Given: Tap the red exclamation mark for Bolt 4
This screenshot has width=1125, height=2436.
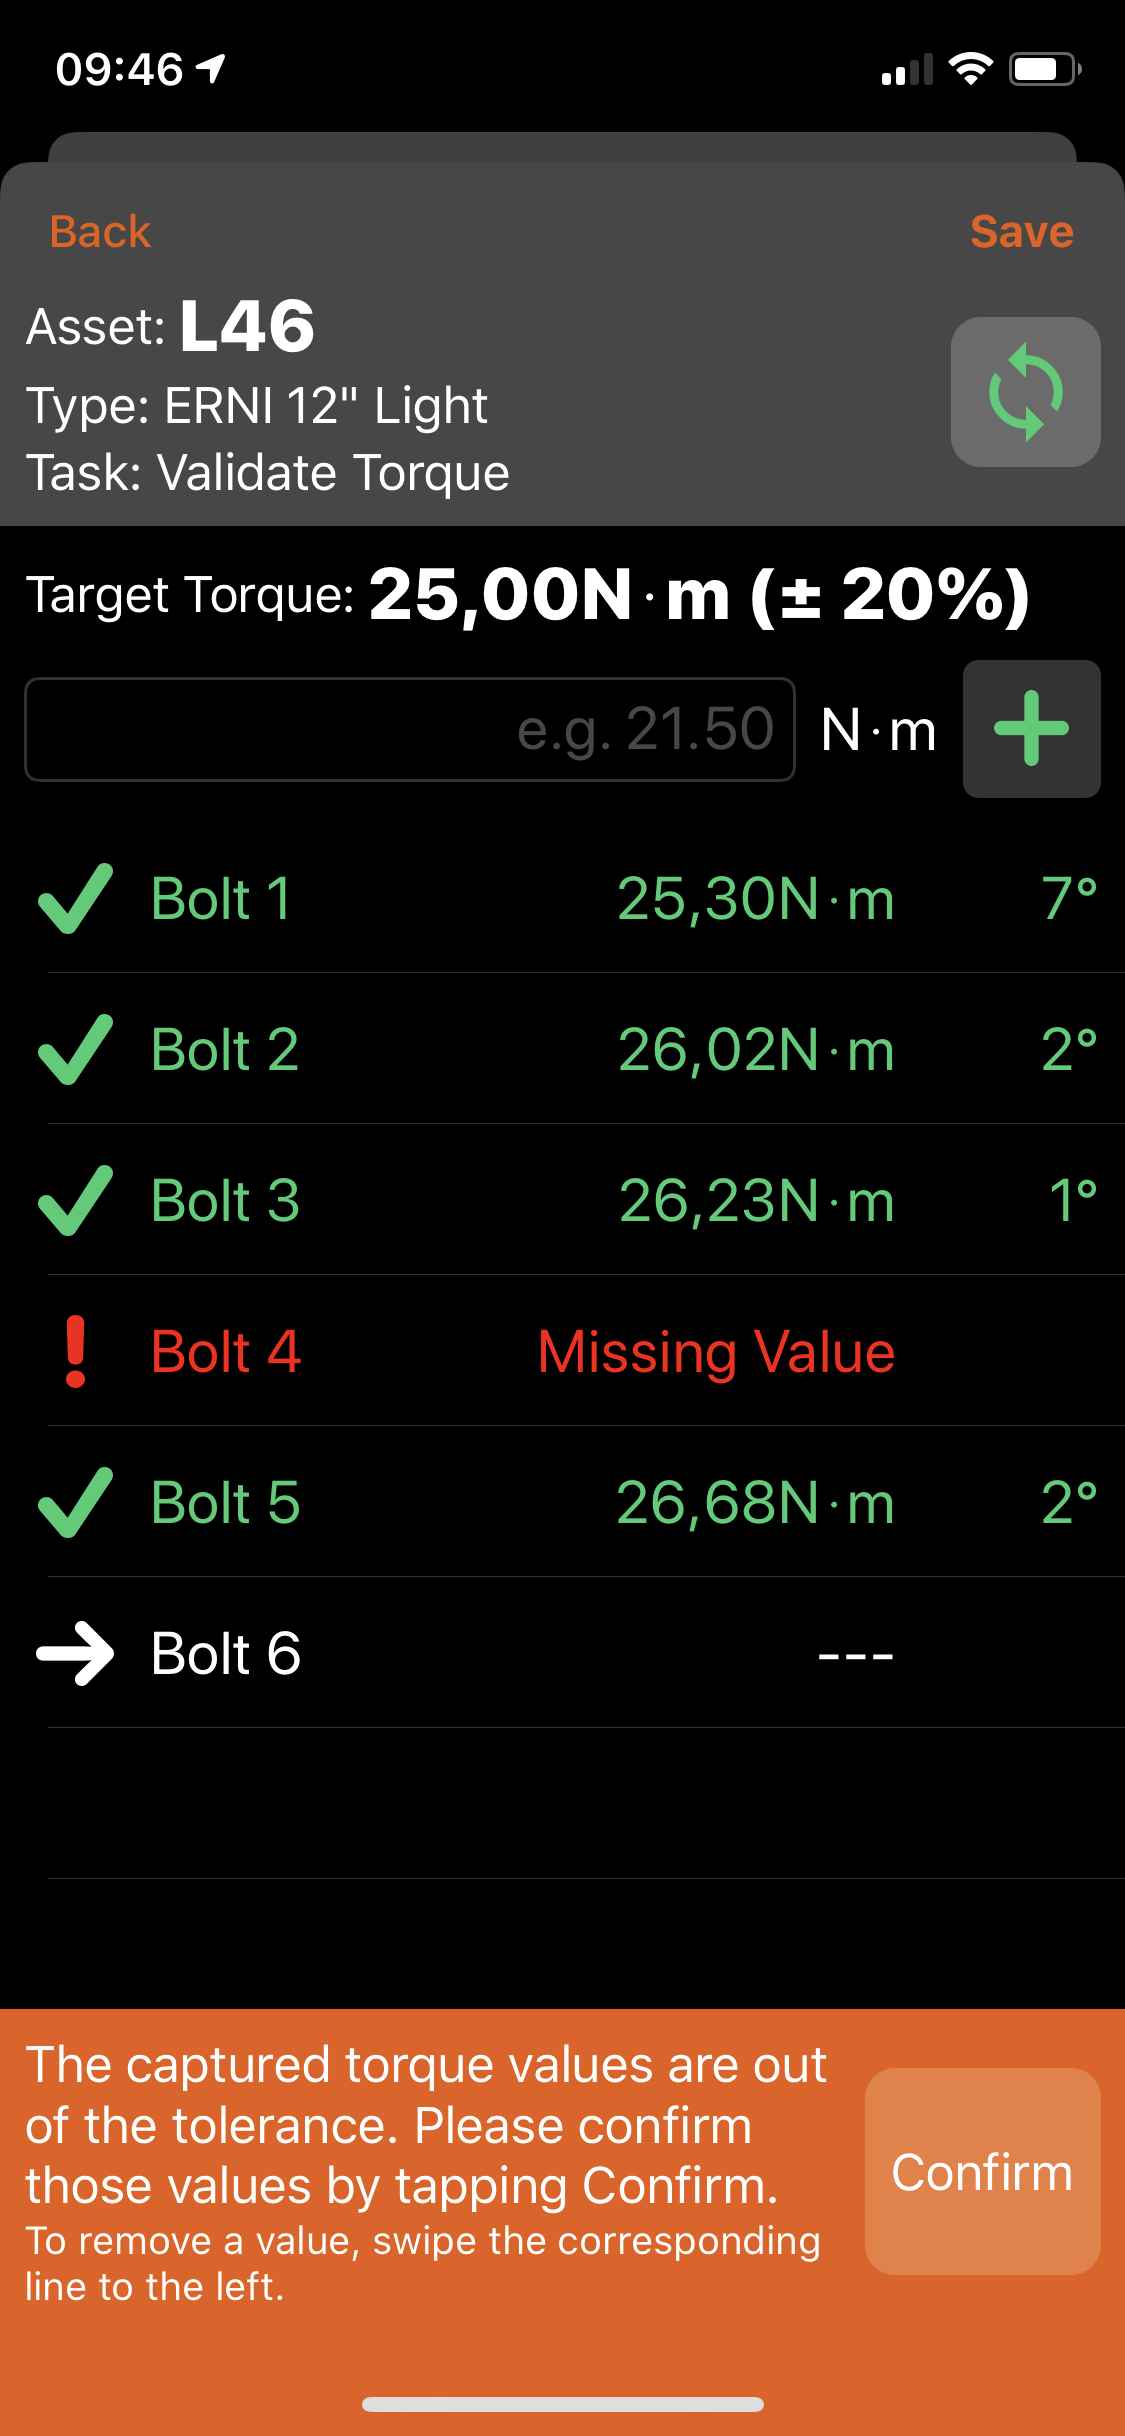Looking at the screenshot, I should [x=75, y=1351].
